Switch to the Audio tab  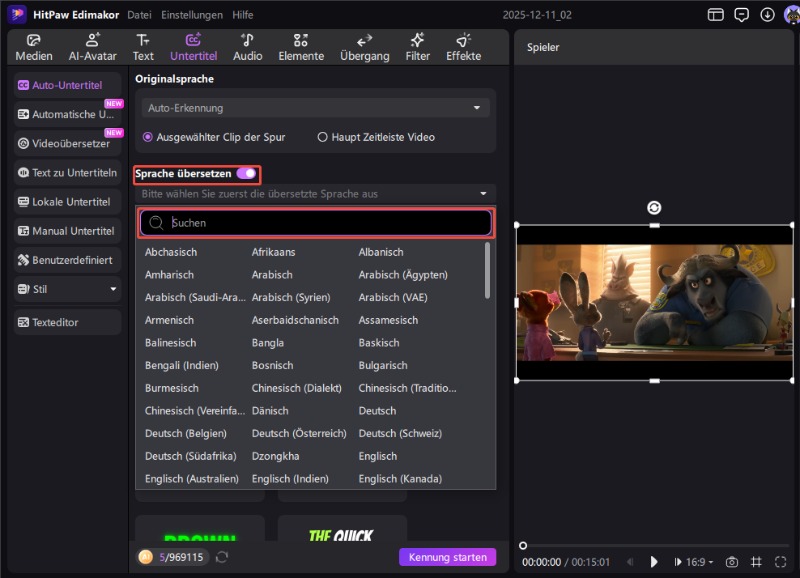247,47
